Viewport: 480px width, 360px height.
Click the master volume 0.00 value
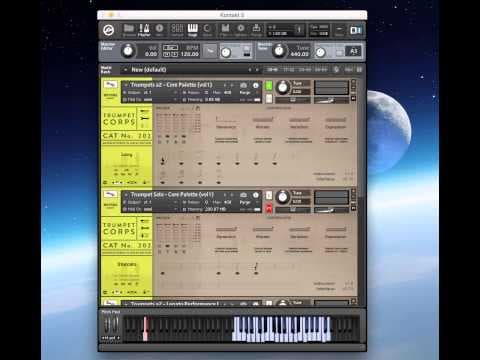point(151,54)
